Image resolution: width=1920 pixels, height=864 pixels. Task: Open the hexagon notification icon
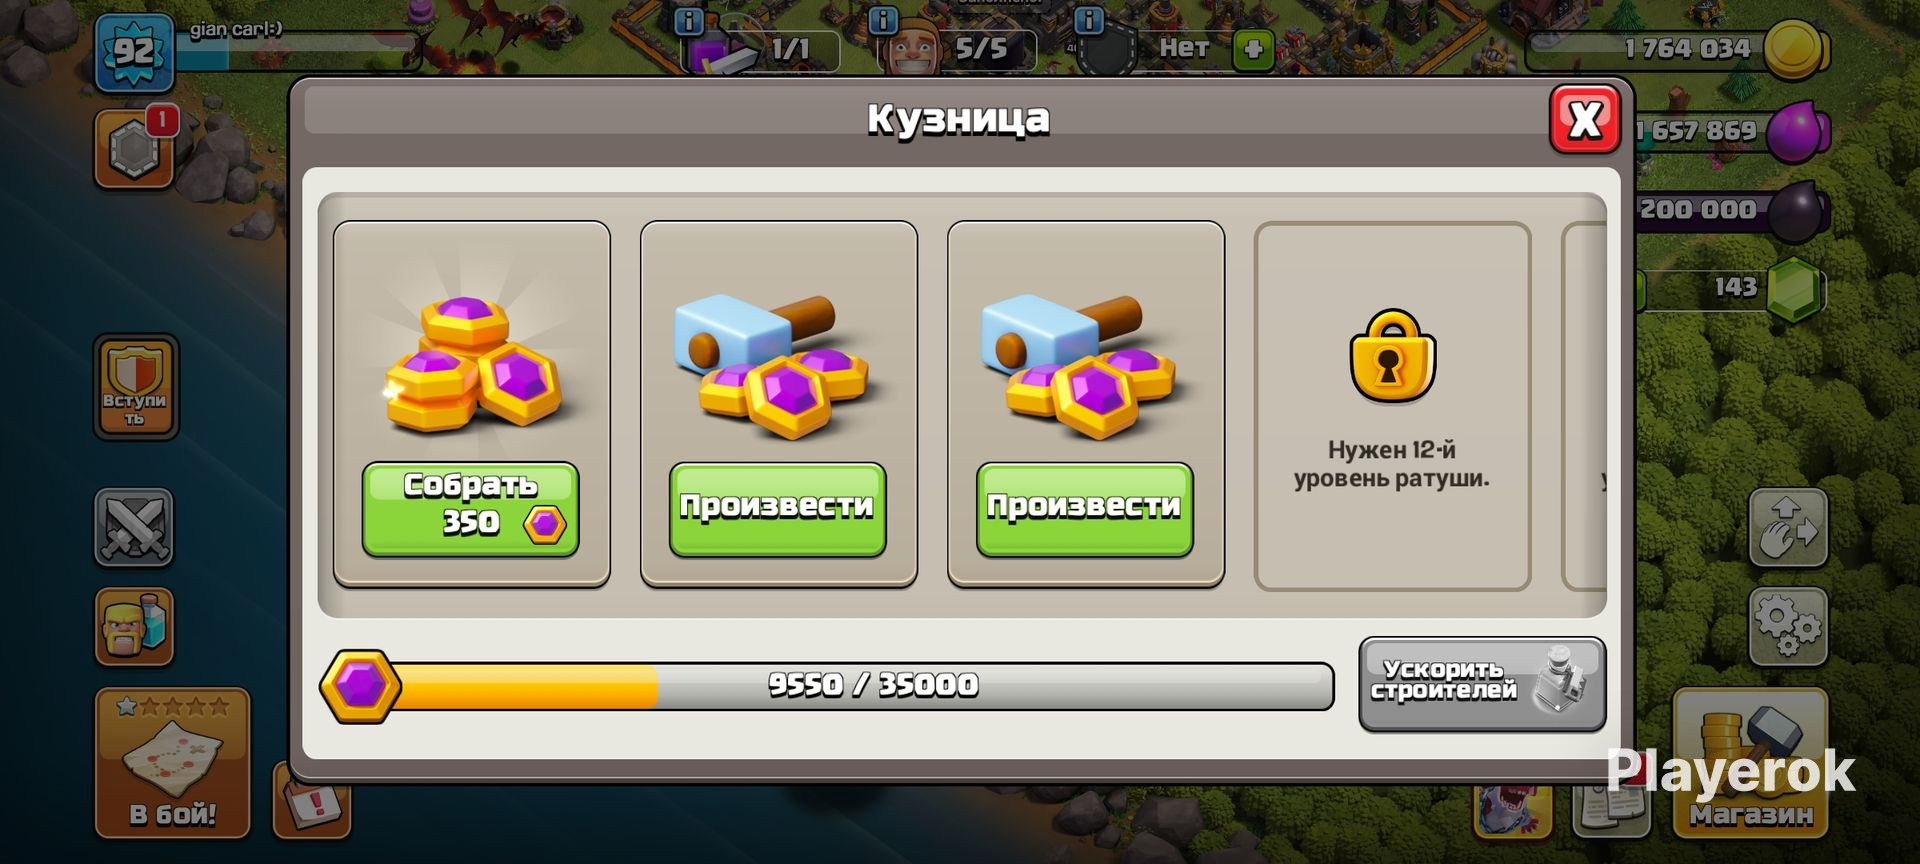click(134, 149)
